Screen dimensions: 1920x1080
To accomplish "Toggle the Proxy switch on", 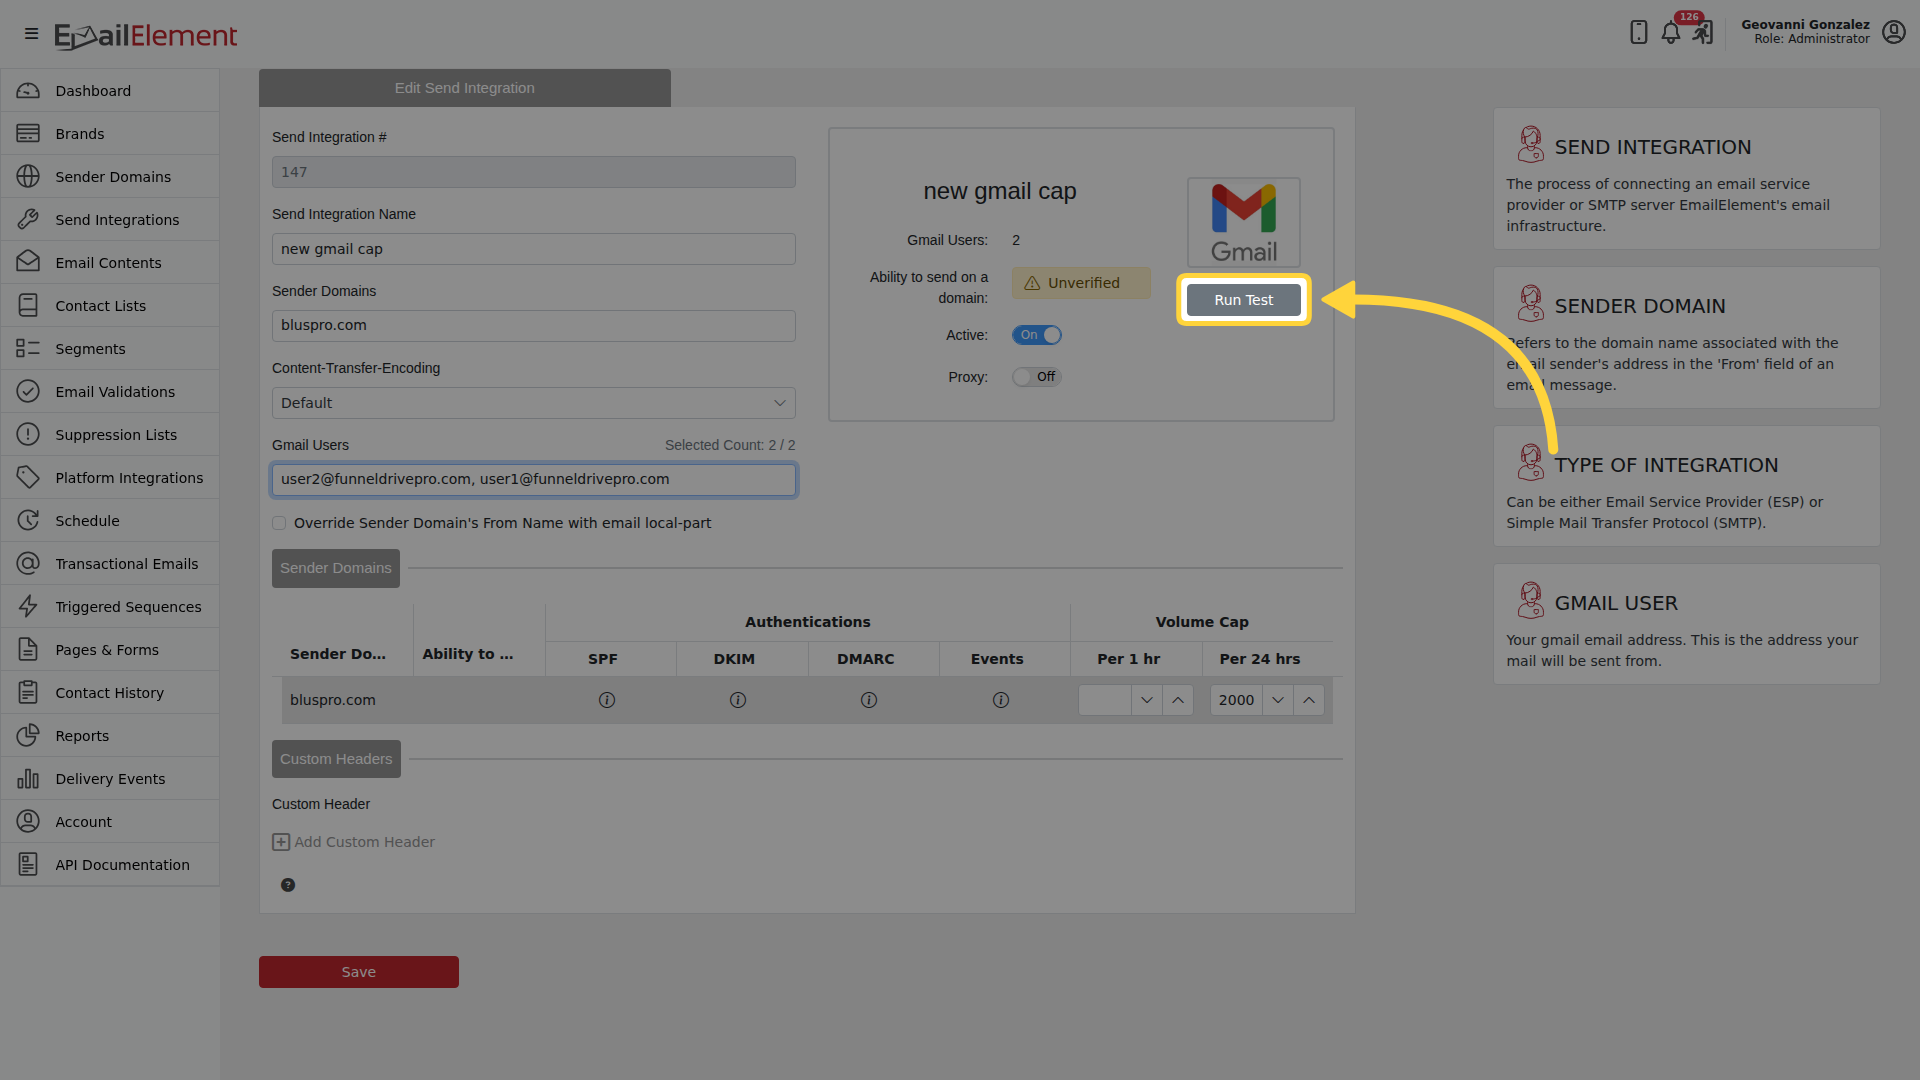I will [1036, 377].
